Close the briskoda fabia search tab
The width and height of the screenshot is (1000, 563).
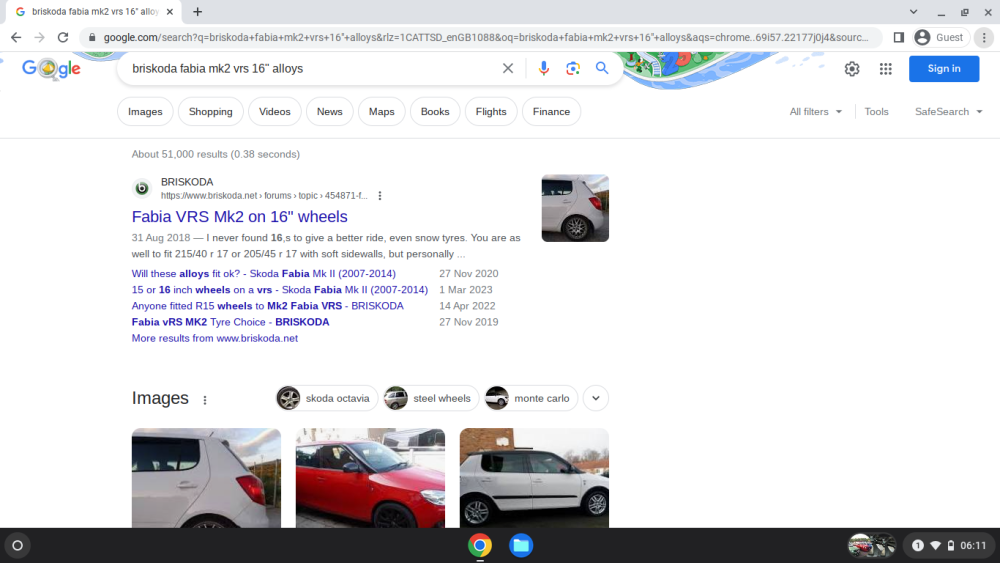[170, 11]
